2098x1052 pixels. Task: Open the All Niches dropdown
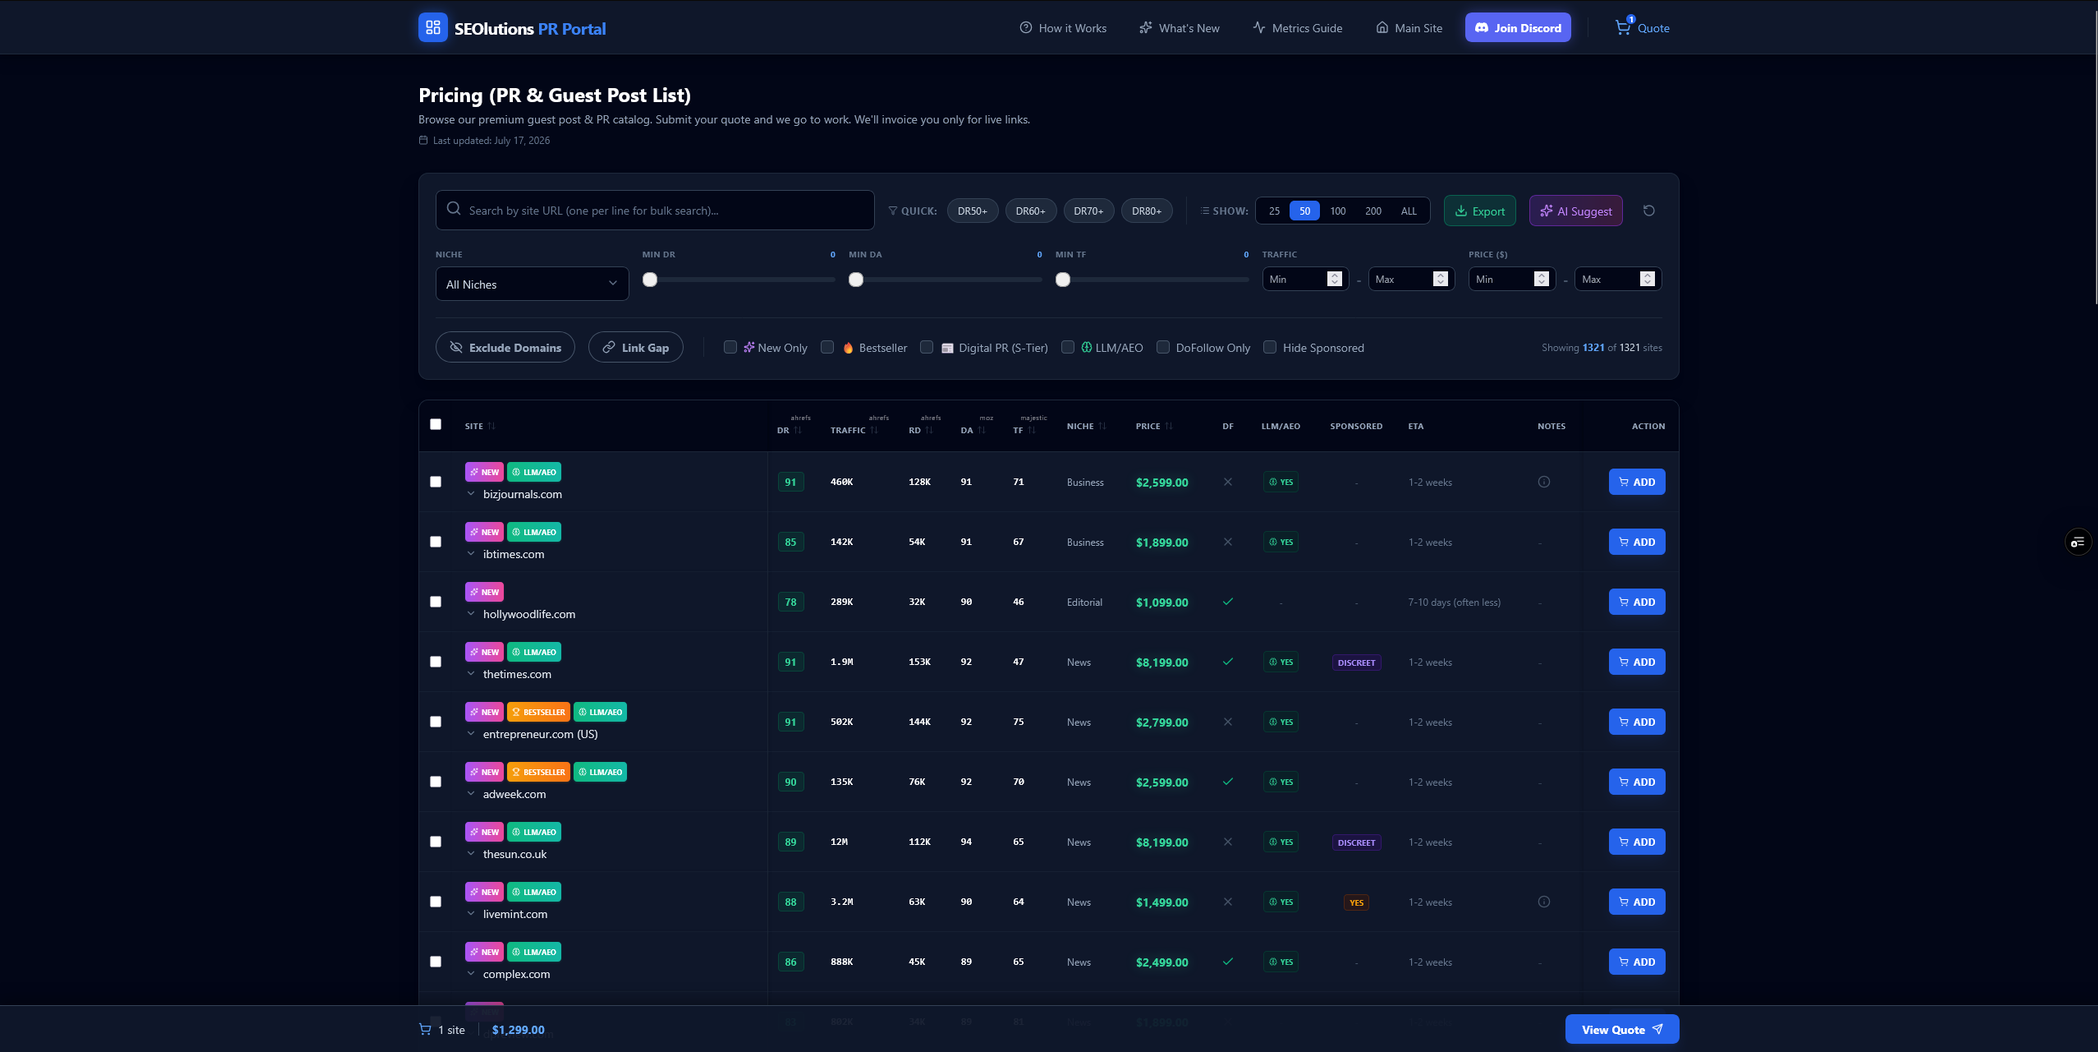tap(532, 284)
